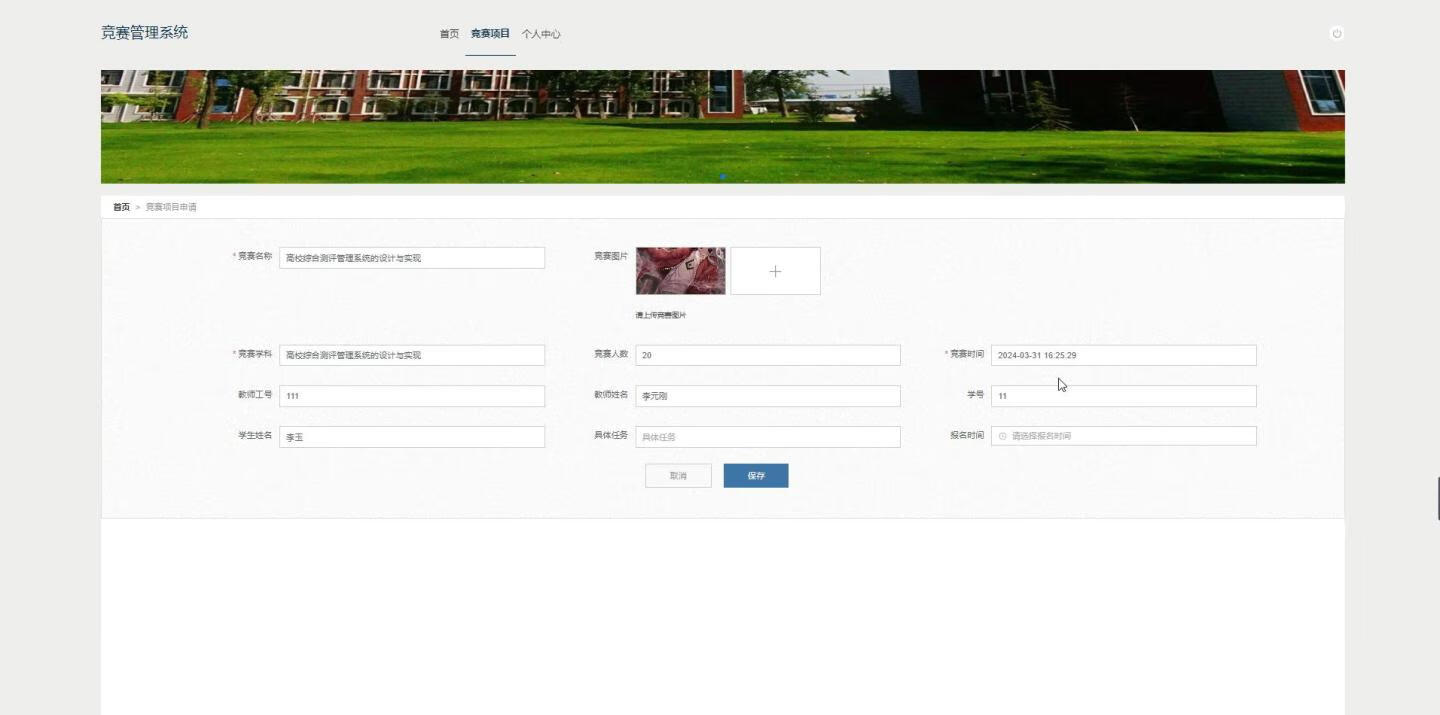The image size is (1440, 715).
Task: Click the uploaded competition image thumbnail
Action: tap(680, 271)
